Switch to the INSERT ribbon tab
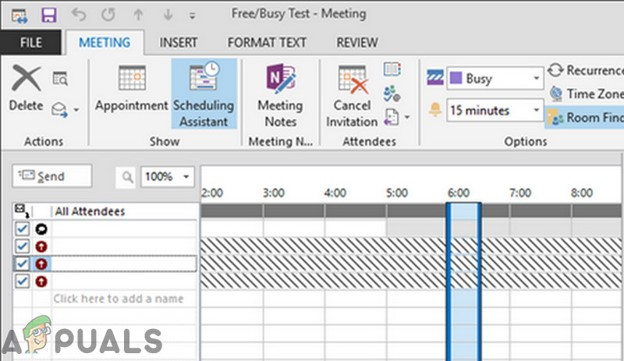Screen dimensions: 624x361 pos(178,42)
